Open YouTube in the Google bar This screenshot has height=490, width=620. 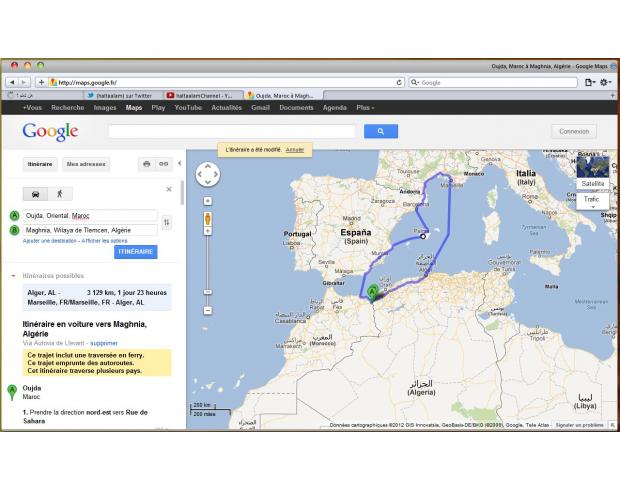pyautogui.click(x=188, y=108)
